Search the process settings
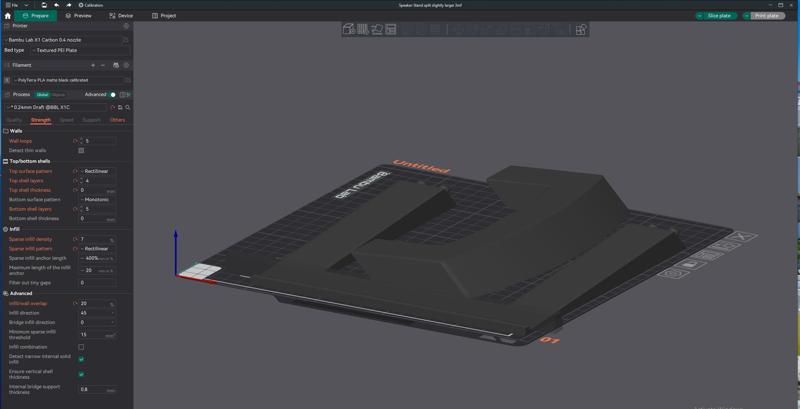Screen dimensions: 800x409 pyautogui.click(x=128, y=108)
